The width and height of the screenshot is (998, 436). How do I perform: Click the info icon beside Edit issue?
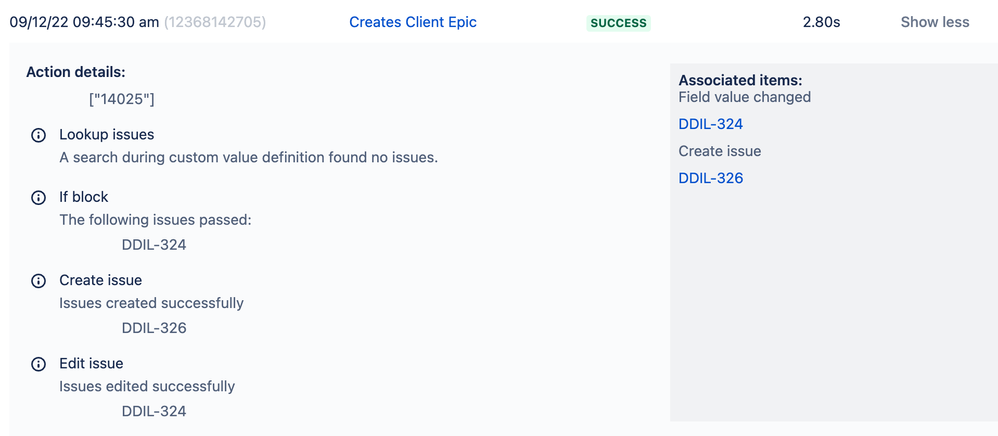38,364
